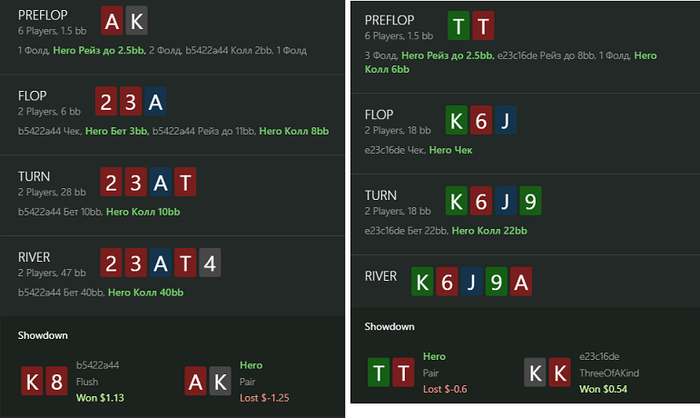The height and width of the screenshot is (418, 700).
Task: Select the gray 4 card on left river board
Action: click(x=210, y=263)
